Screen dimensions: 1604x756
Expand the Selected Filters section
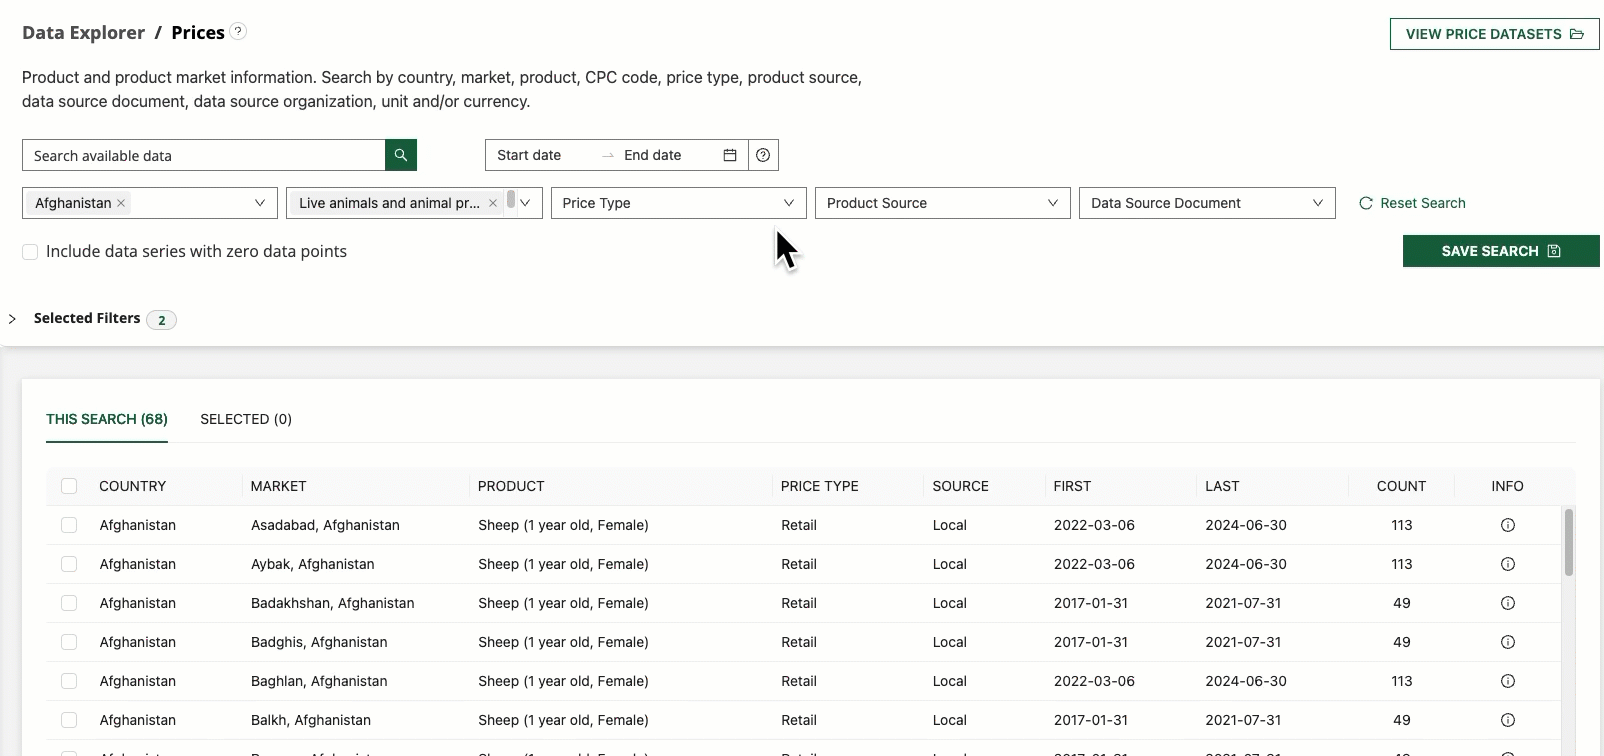(x=13, y=319)
